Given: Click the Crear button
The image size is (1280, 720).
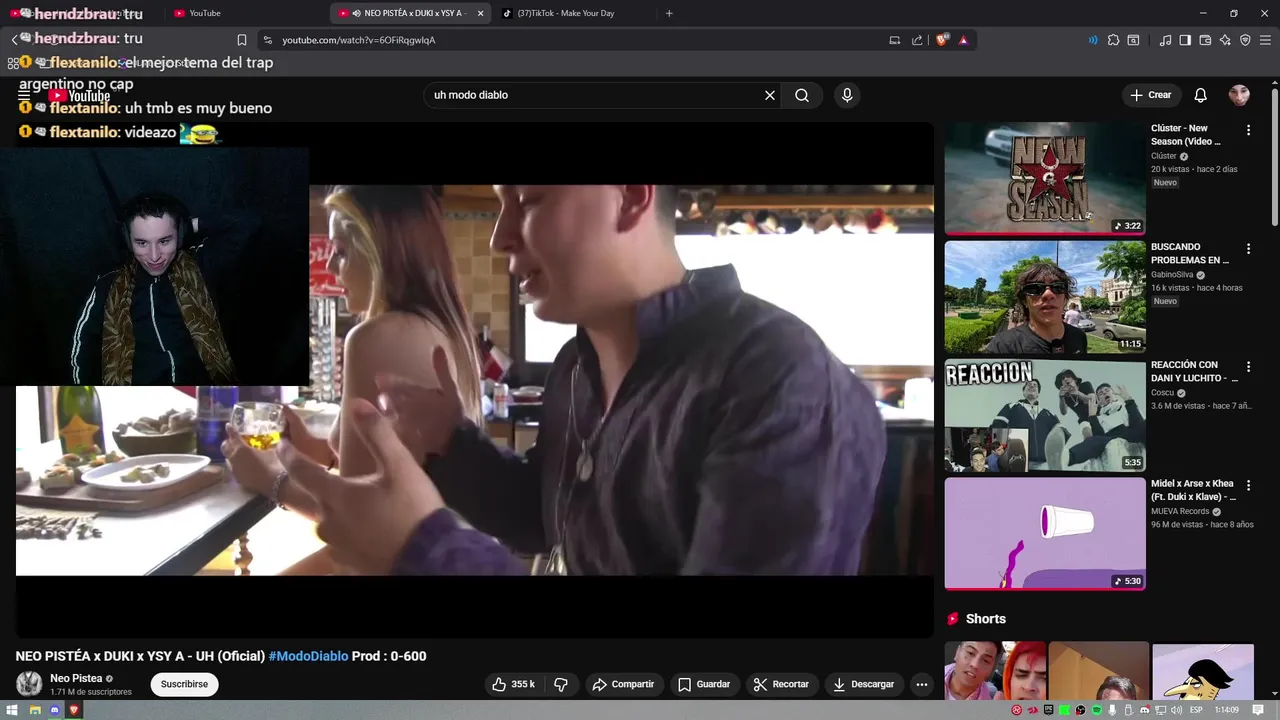Looking at the screenshot, I should (x=1151, y=95).
